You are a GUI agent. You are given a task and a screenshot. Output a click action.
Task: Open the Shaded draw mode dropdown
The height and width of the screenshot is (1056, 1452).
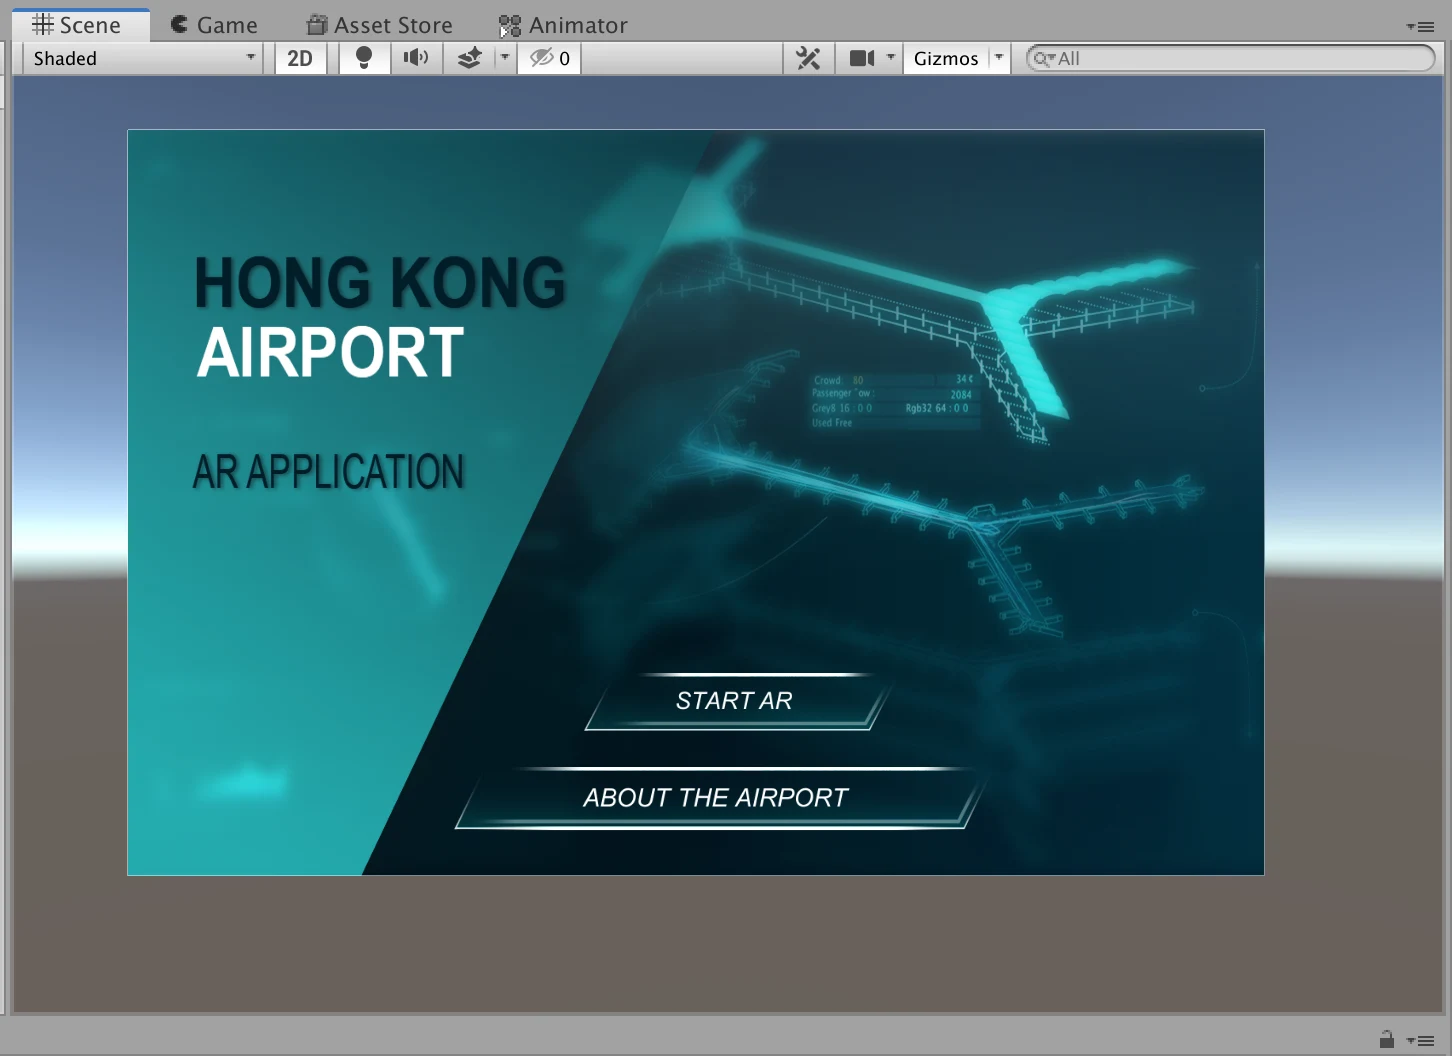(x=143, y=58)
